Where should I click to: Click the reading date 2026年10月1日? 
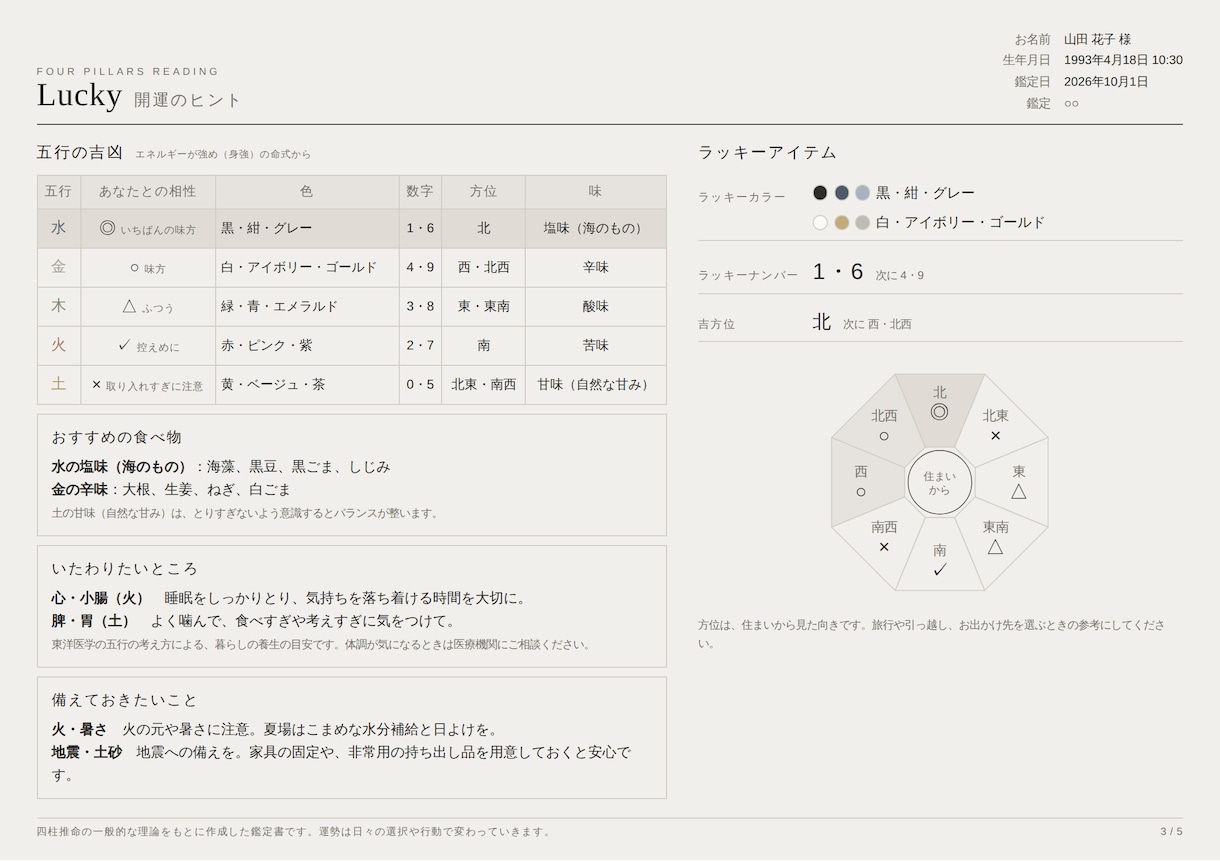tap(1106, 81)
